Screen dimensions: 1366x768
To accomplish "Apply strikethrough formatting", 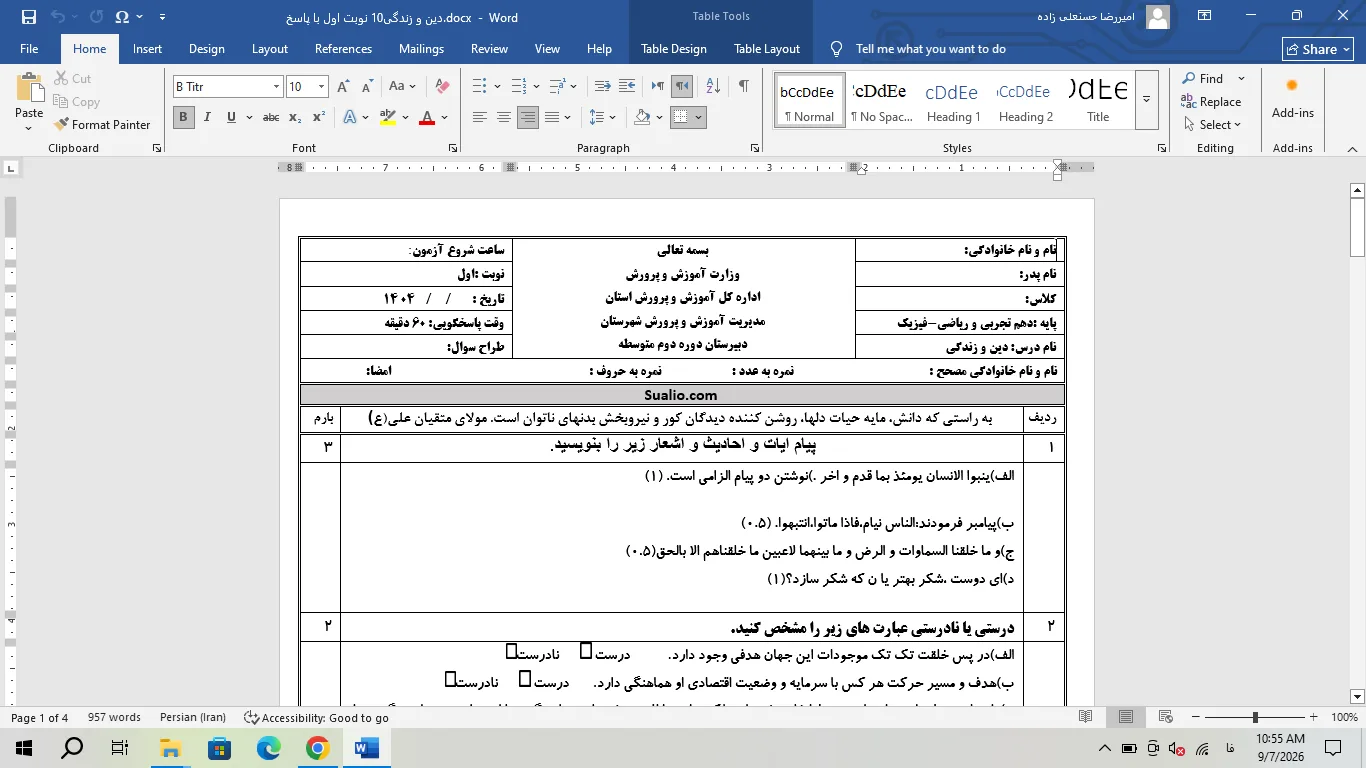I will pyautogui.click(x=271, y=117).
